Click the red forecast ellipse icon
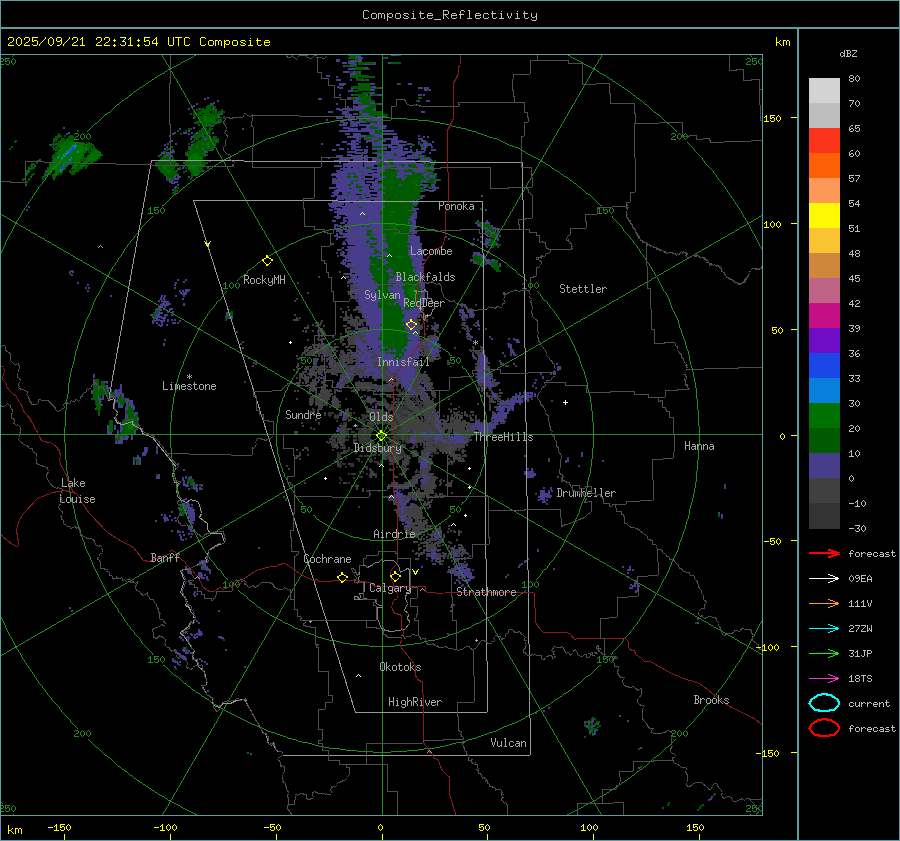900x841 pixels. tap(824, 728)
